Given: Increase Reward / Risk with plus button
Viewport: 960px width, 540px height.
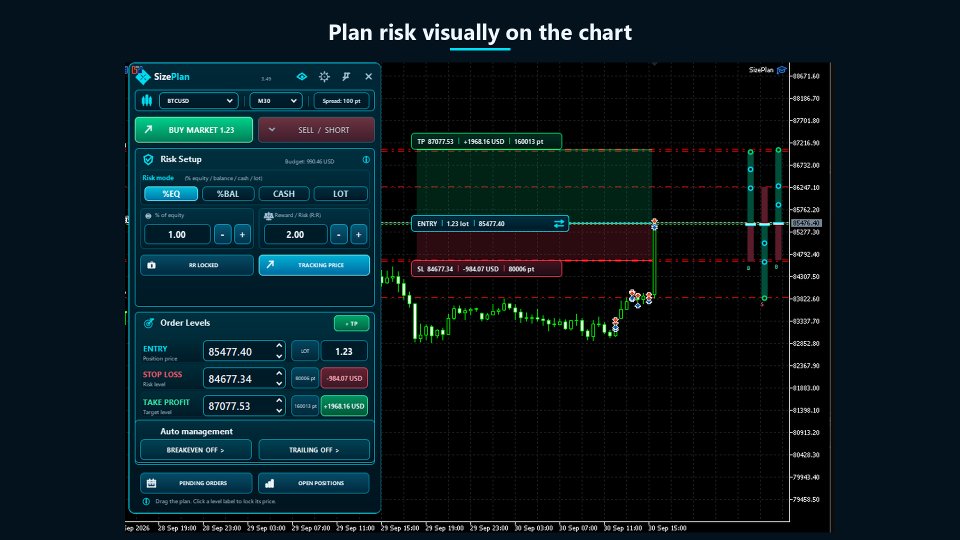Looking at the screenshot, I should (359, 234).
